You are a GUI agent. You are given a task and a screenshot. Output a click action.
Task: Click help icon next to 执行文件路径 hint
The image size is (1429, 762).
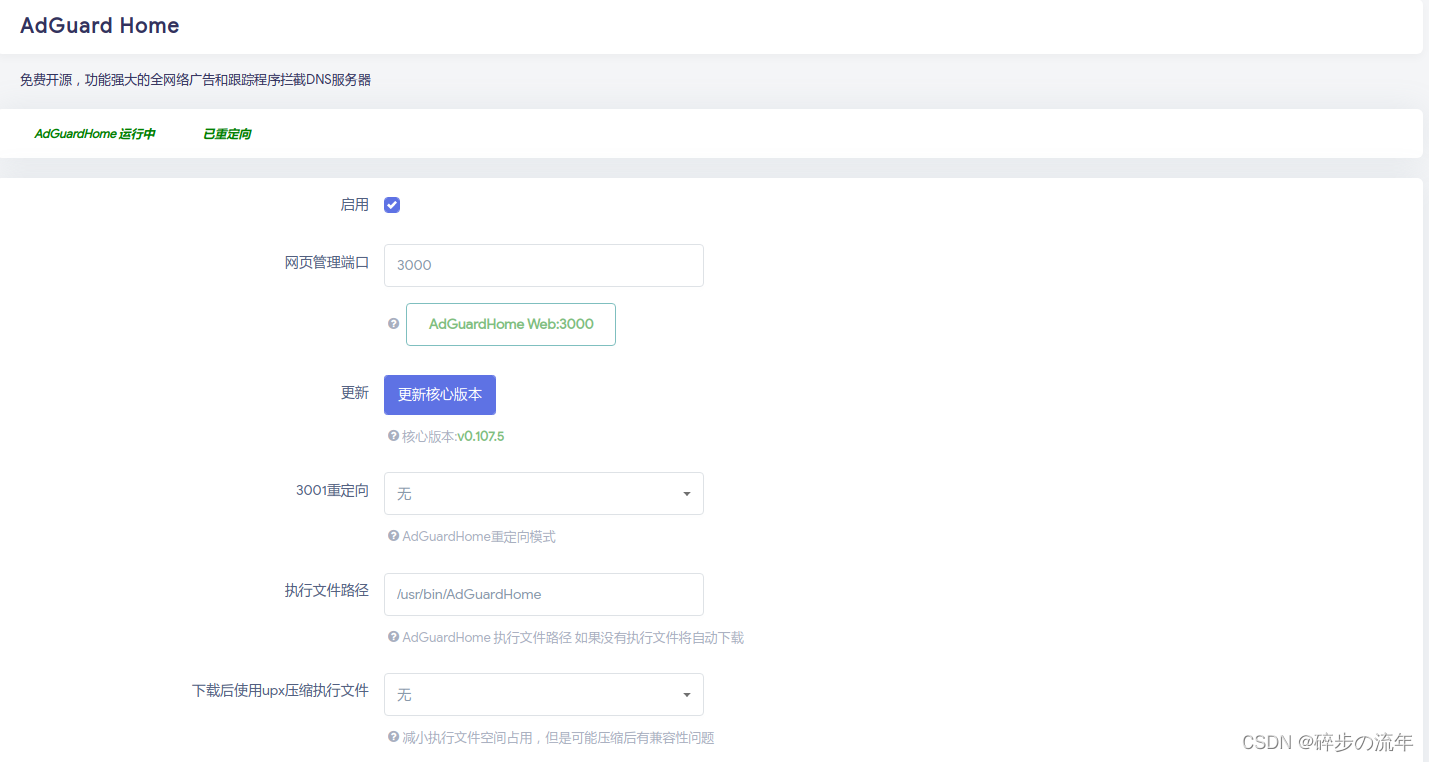click(393, 637)
